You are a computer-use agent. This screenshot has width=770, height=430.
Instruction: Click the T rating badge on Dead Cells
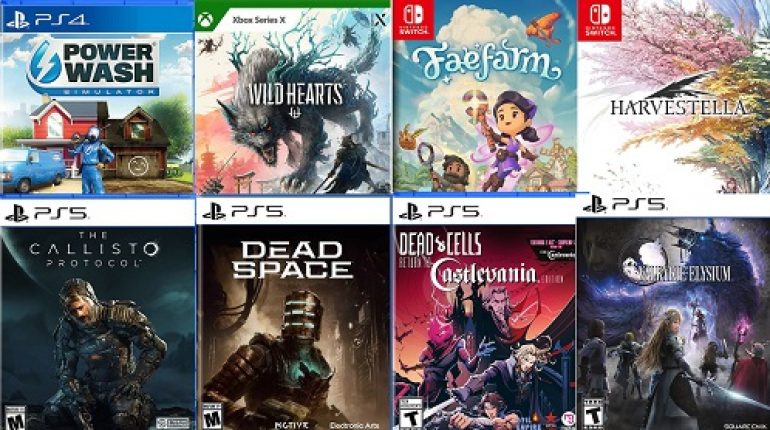[x=412, y=414]
